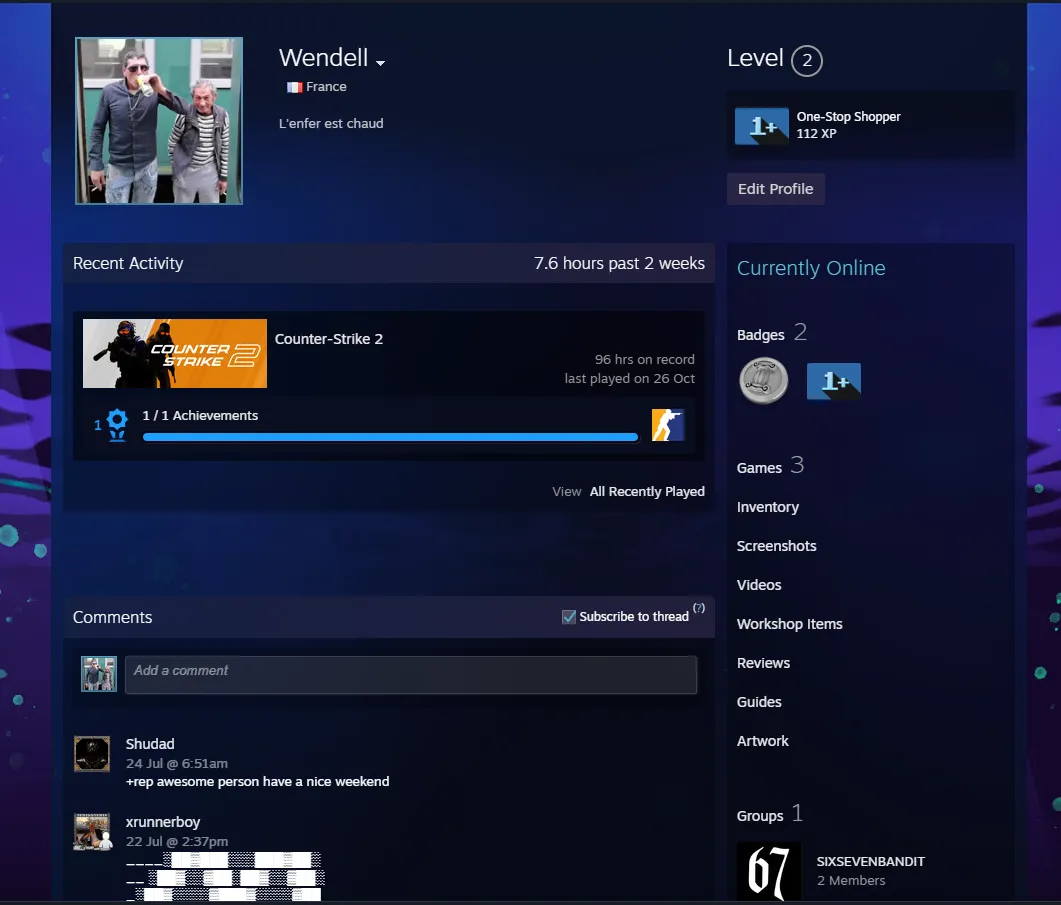This screenshot has width=1061, height=905.
Task: Open Workshop Items
Action: (789, 624)
